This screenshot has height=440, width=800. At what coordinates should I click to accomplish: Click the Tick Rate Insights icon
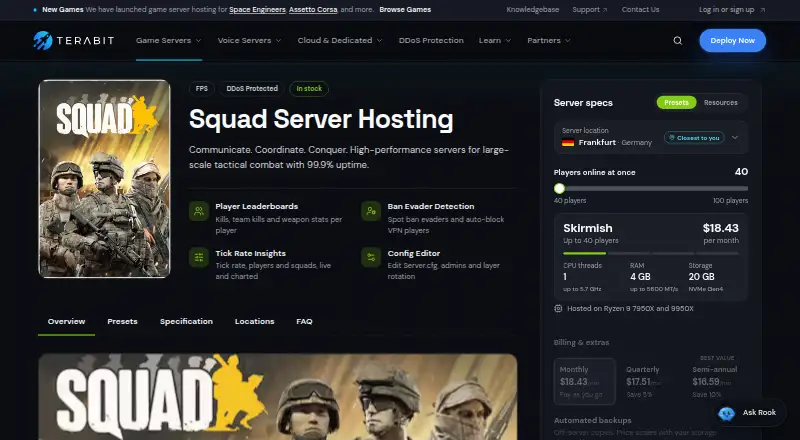coord(199,257)
